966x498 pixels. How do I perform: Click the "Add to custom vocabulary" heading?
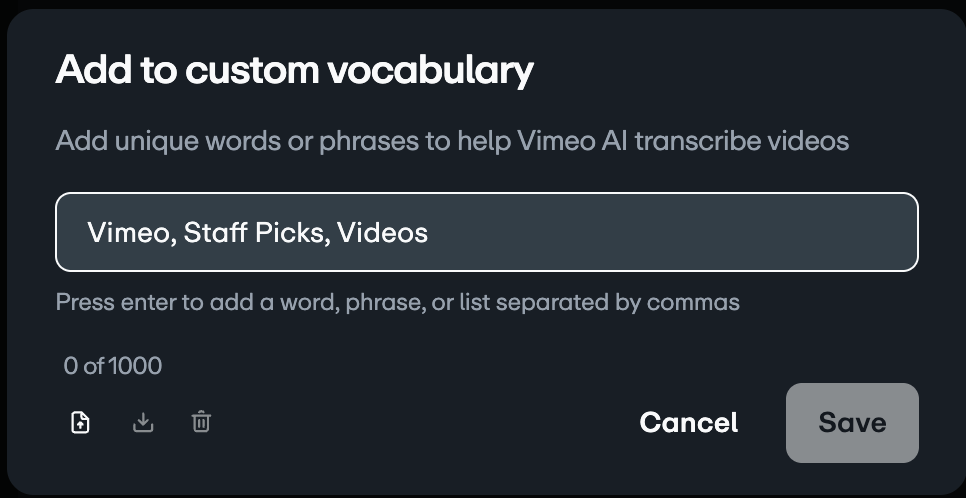(x=294, y=70)
